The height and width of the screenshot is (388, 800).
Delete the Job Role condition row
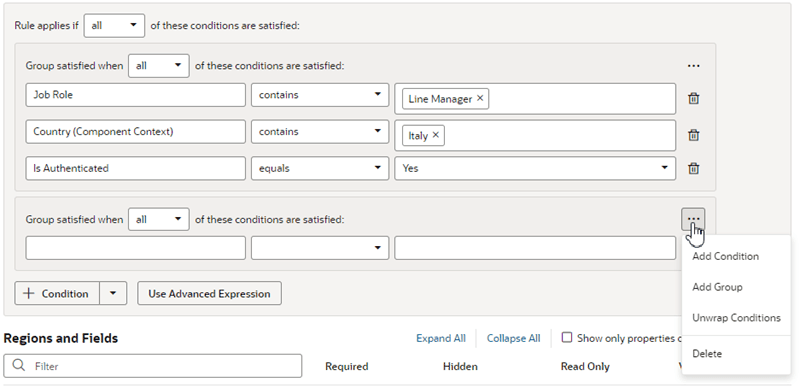click(693, 99)
